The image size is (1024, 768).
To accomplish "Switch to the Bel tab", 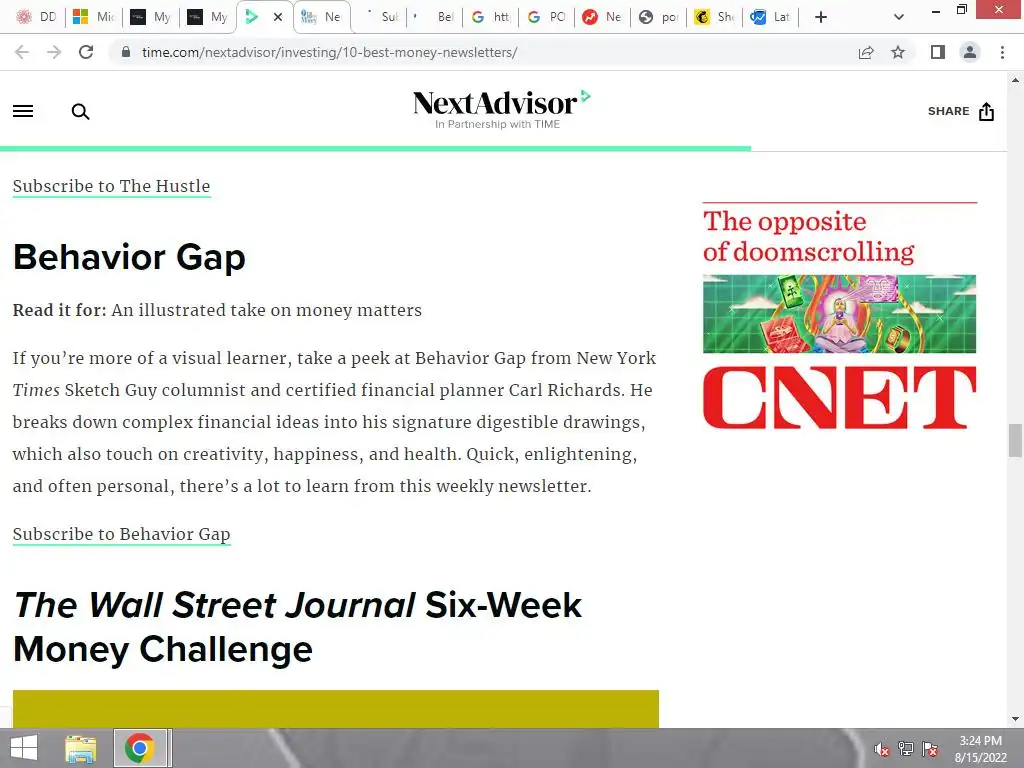I will [x=435, y=17].
